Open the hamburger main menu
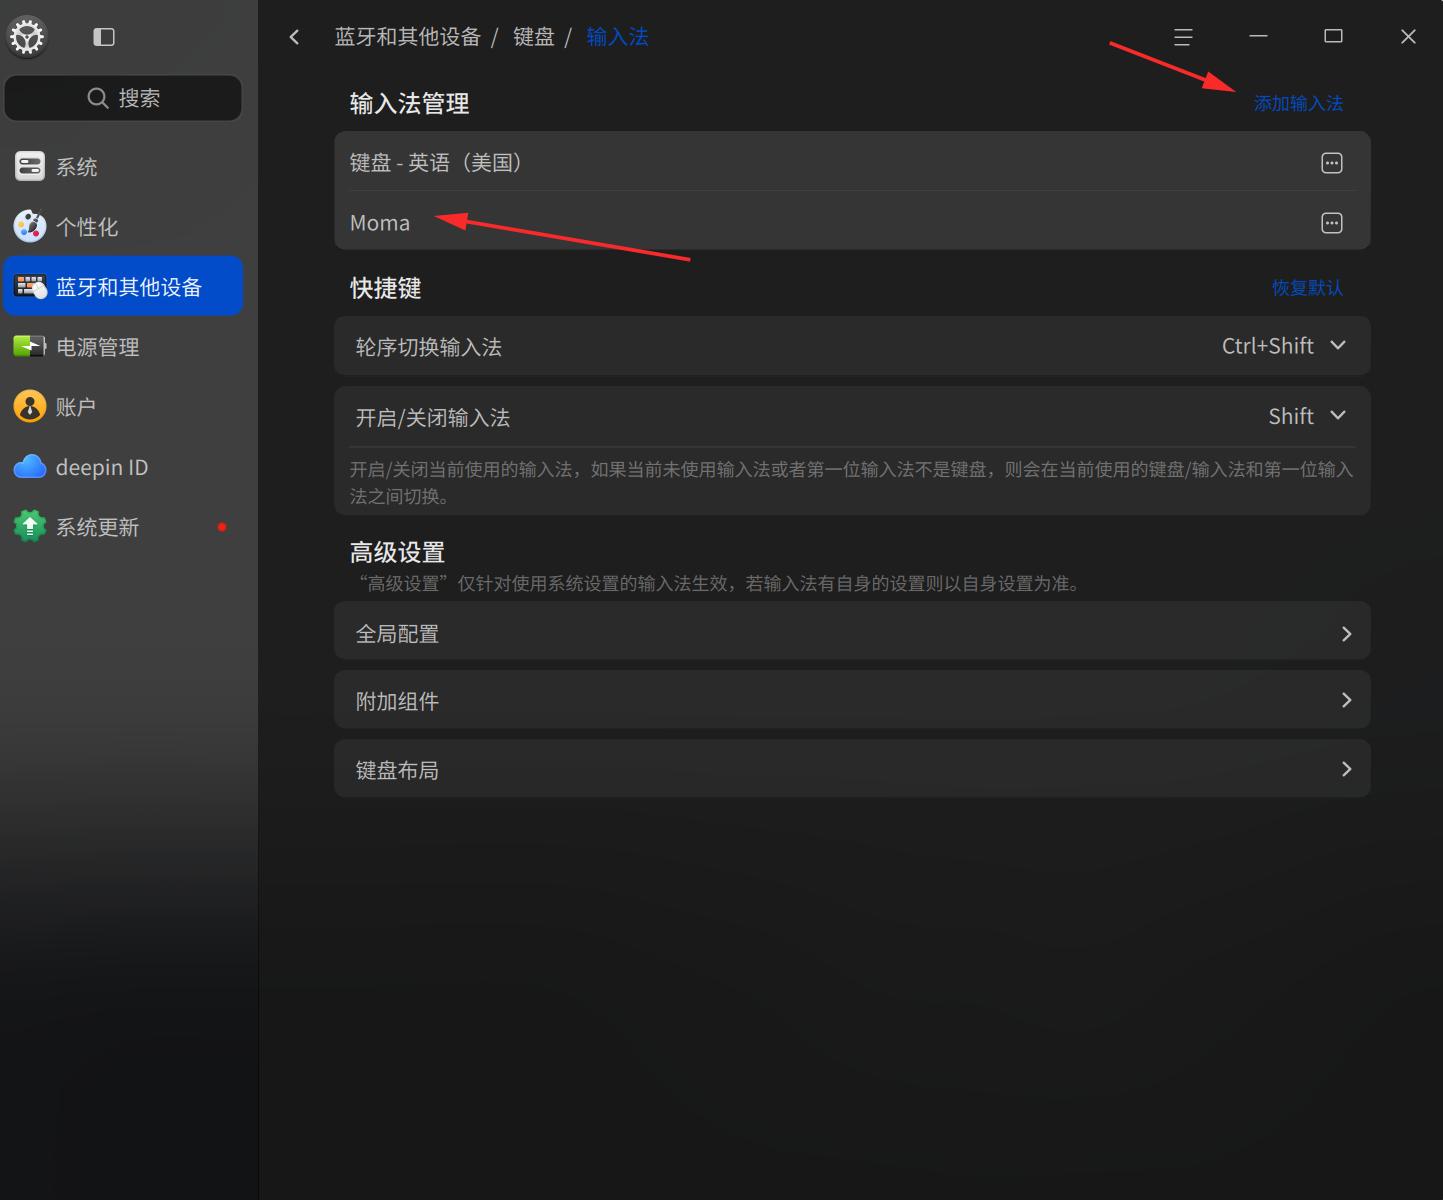Image resolution: width=1443 pixels, height=1200 pixels. [1183, 37]
